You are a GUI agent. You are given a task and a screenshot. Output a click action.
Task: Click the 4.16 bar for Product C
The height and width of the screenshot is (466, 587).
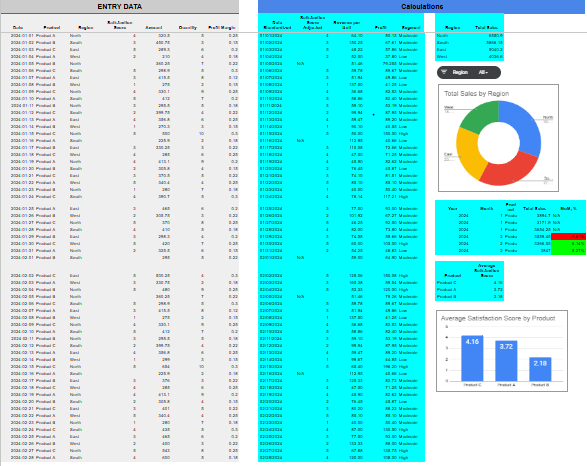click(x=472, y=358)
